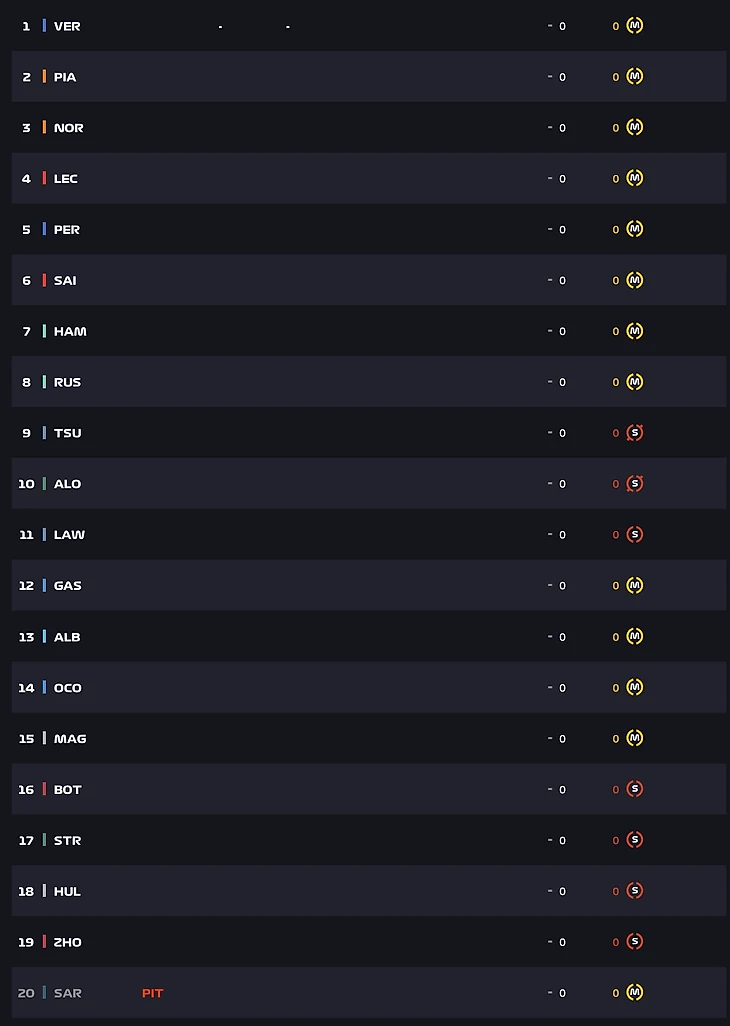Select the HUL driver name

point(67,891)
